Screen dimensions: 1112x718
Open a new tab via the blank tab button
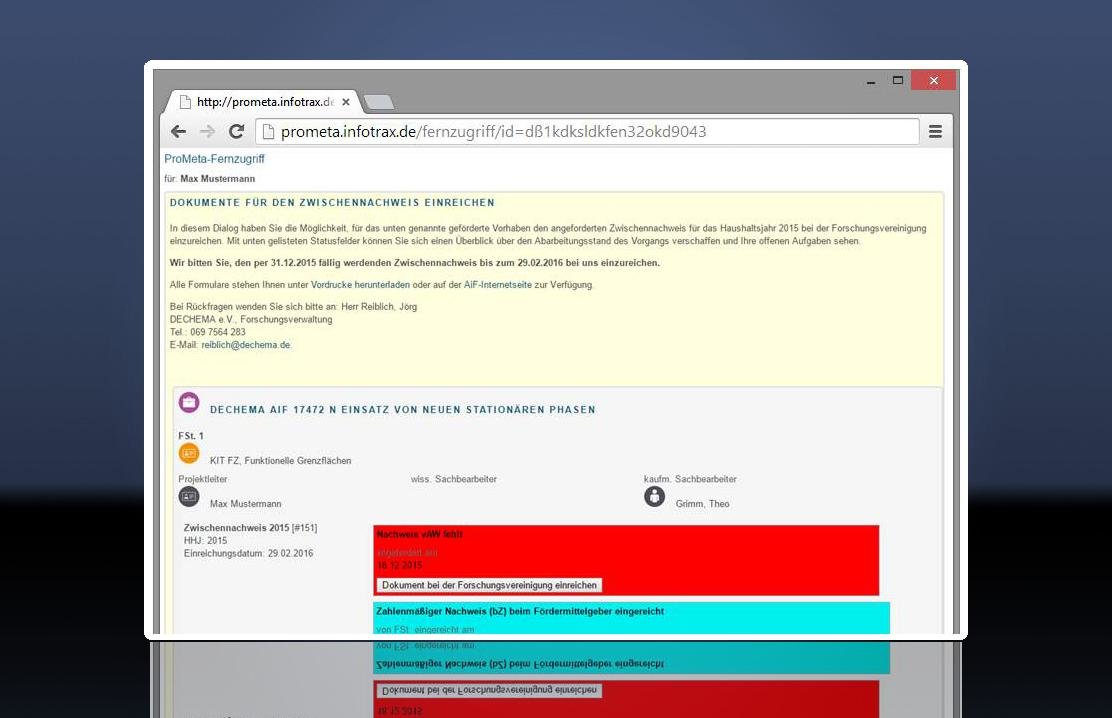(379, 102)
